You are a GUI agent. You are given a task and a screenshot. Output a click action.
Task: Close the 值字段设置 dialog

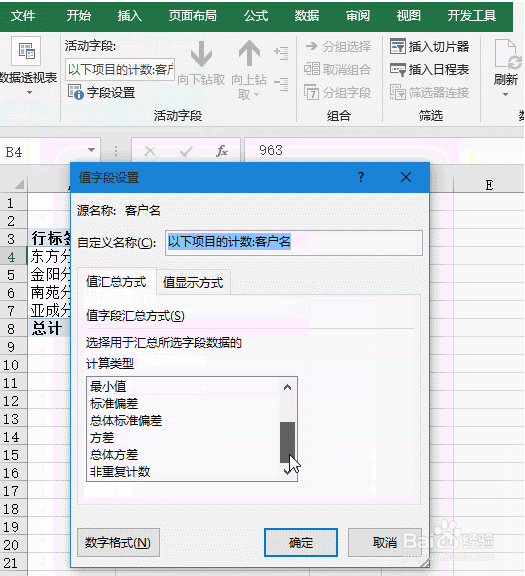coord(406,177)
